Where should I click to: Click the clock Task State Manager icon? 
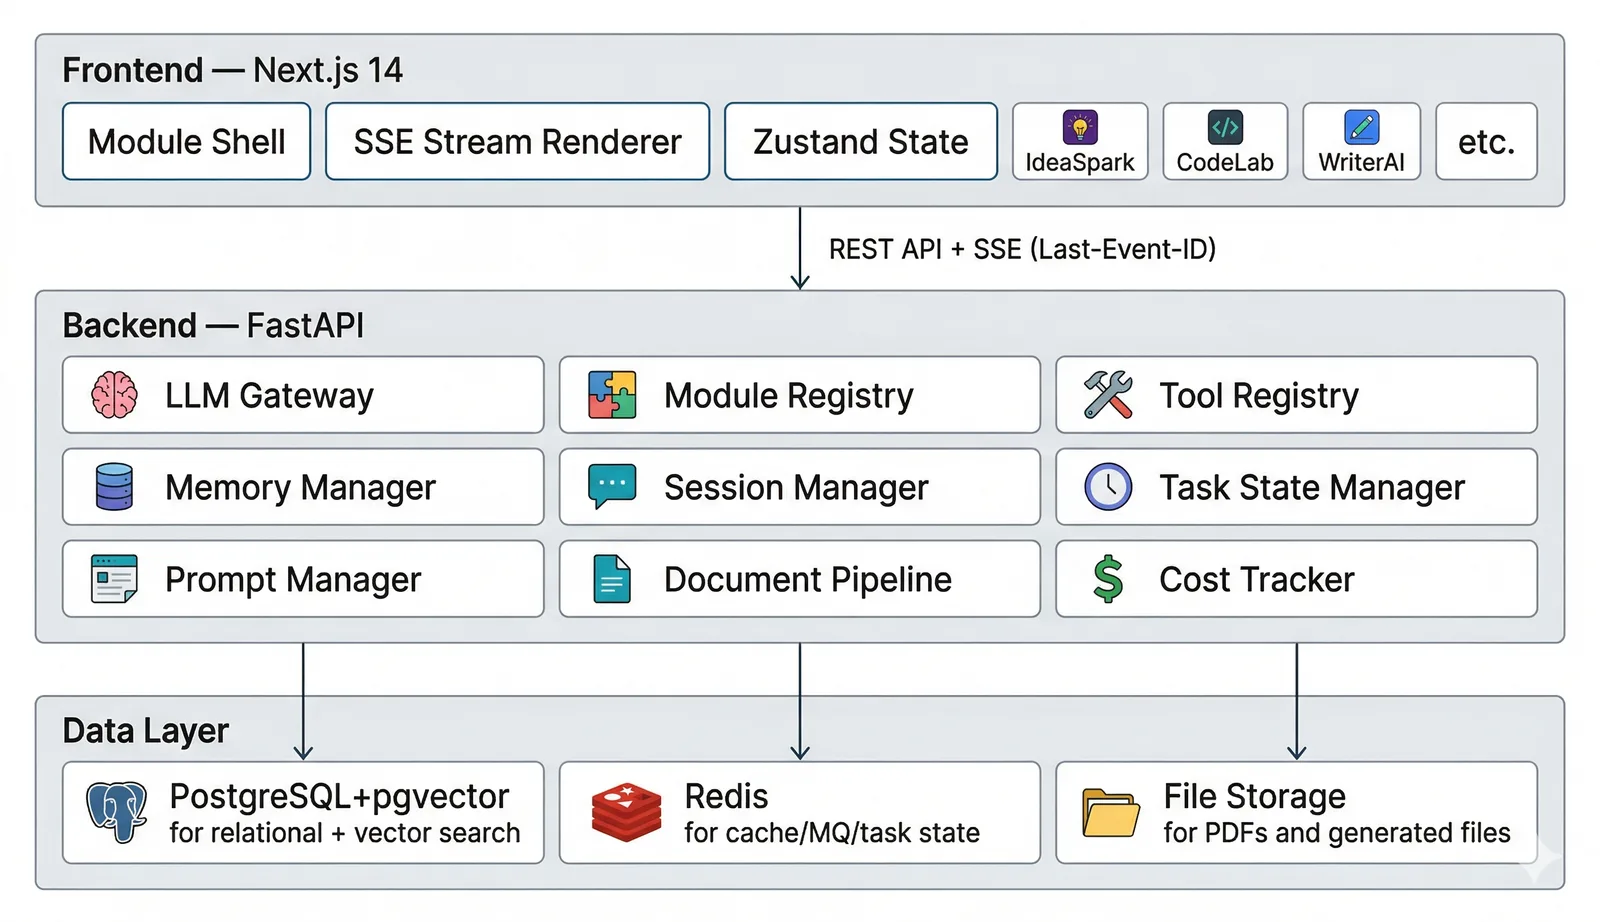(x=1108, y=487)
